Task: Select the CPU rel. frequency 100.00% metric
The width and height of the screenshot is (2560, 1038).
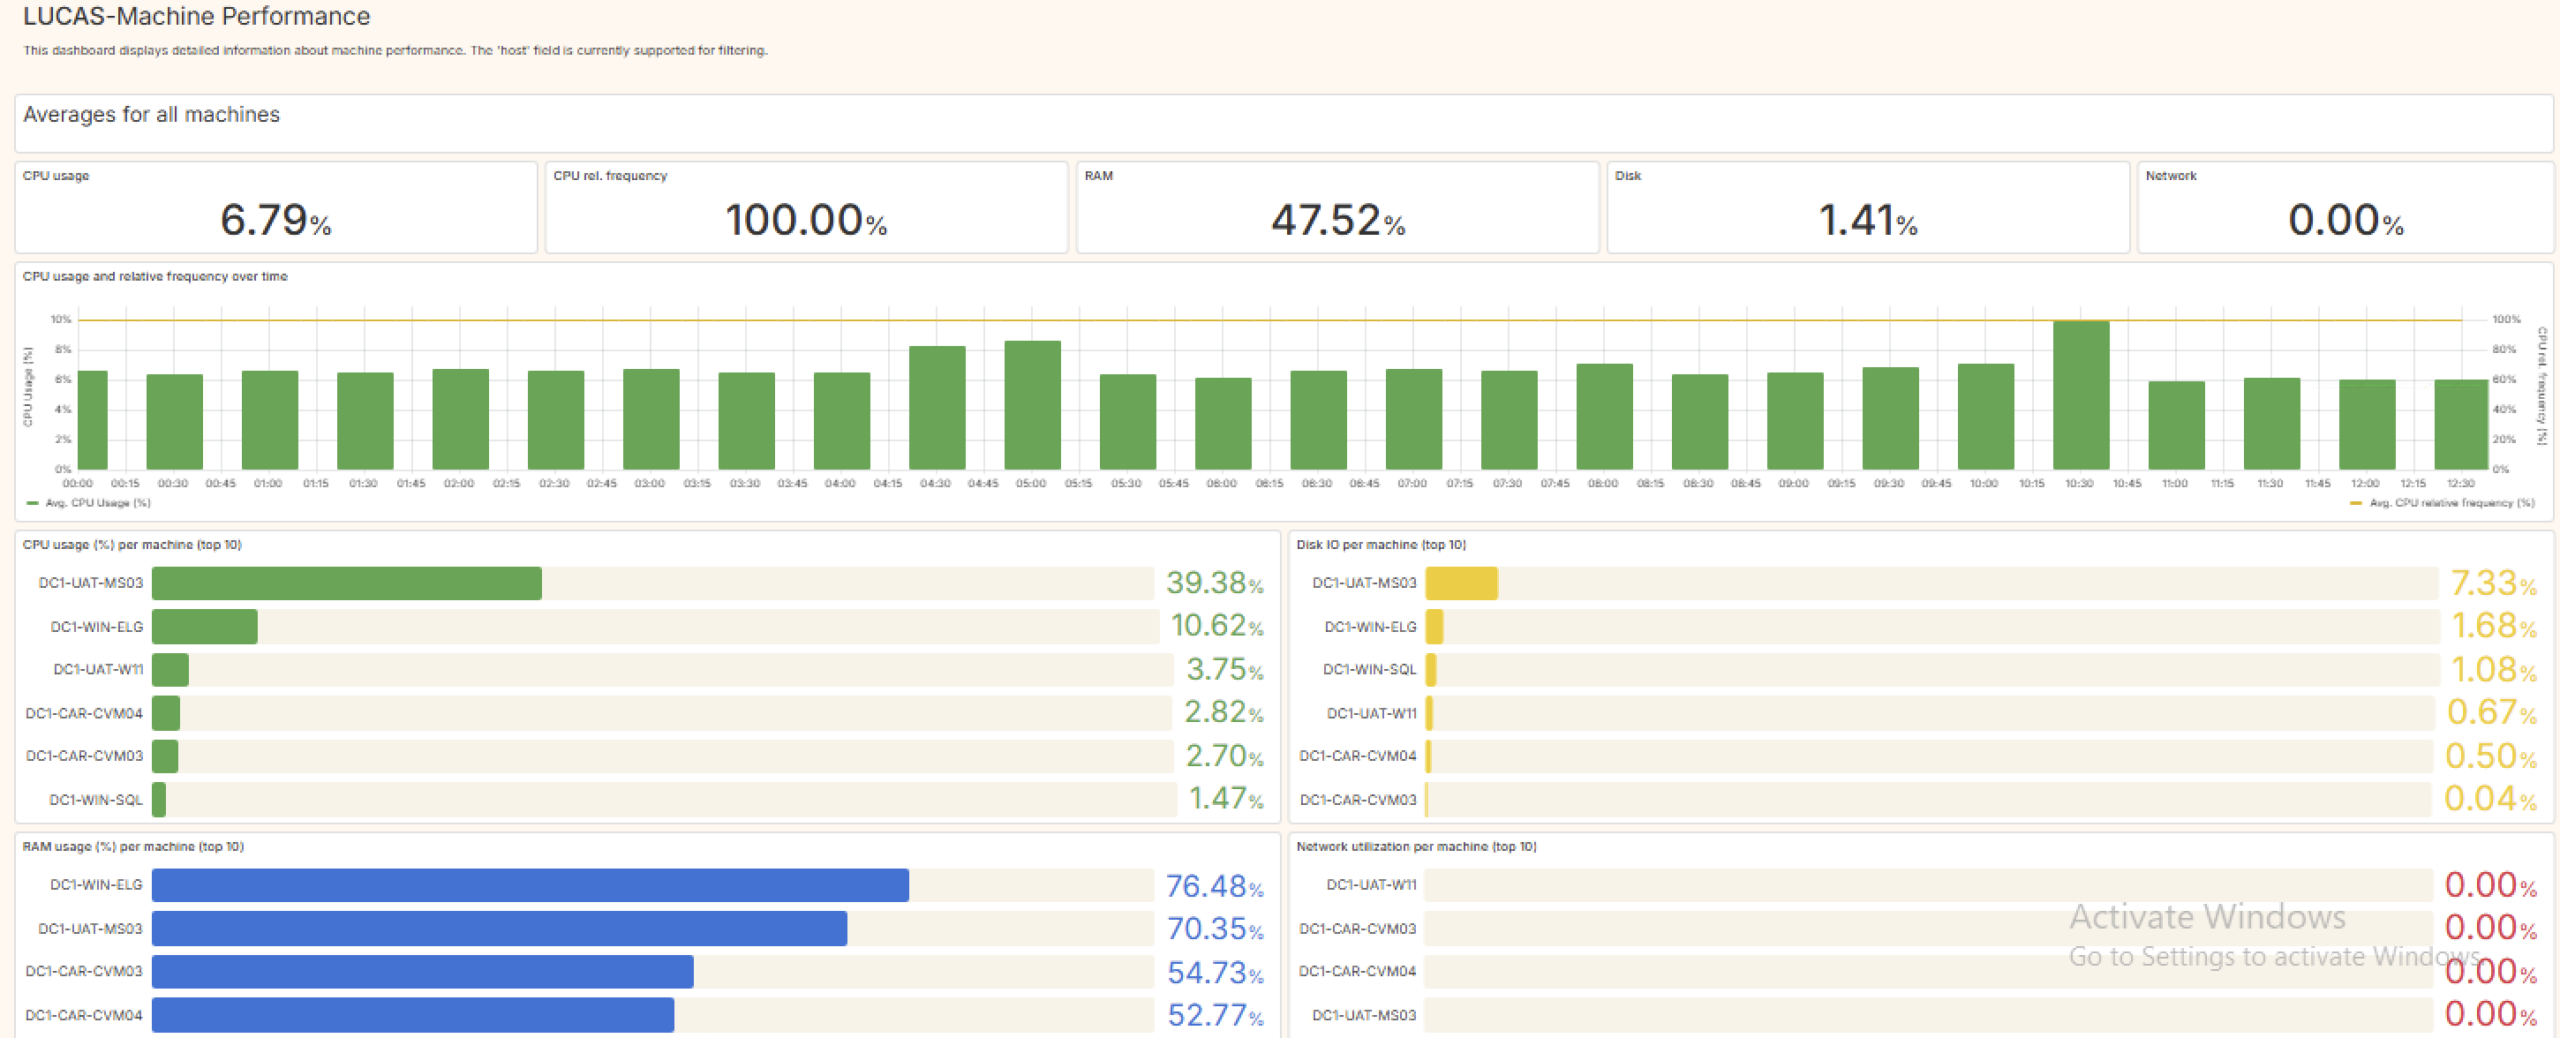Action: 806,207
